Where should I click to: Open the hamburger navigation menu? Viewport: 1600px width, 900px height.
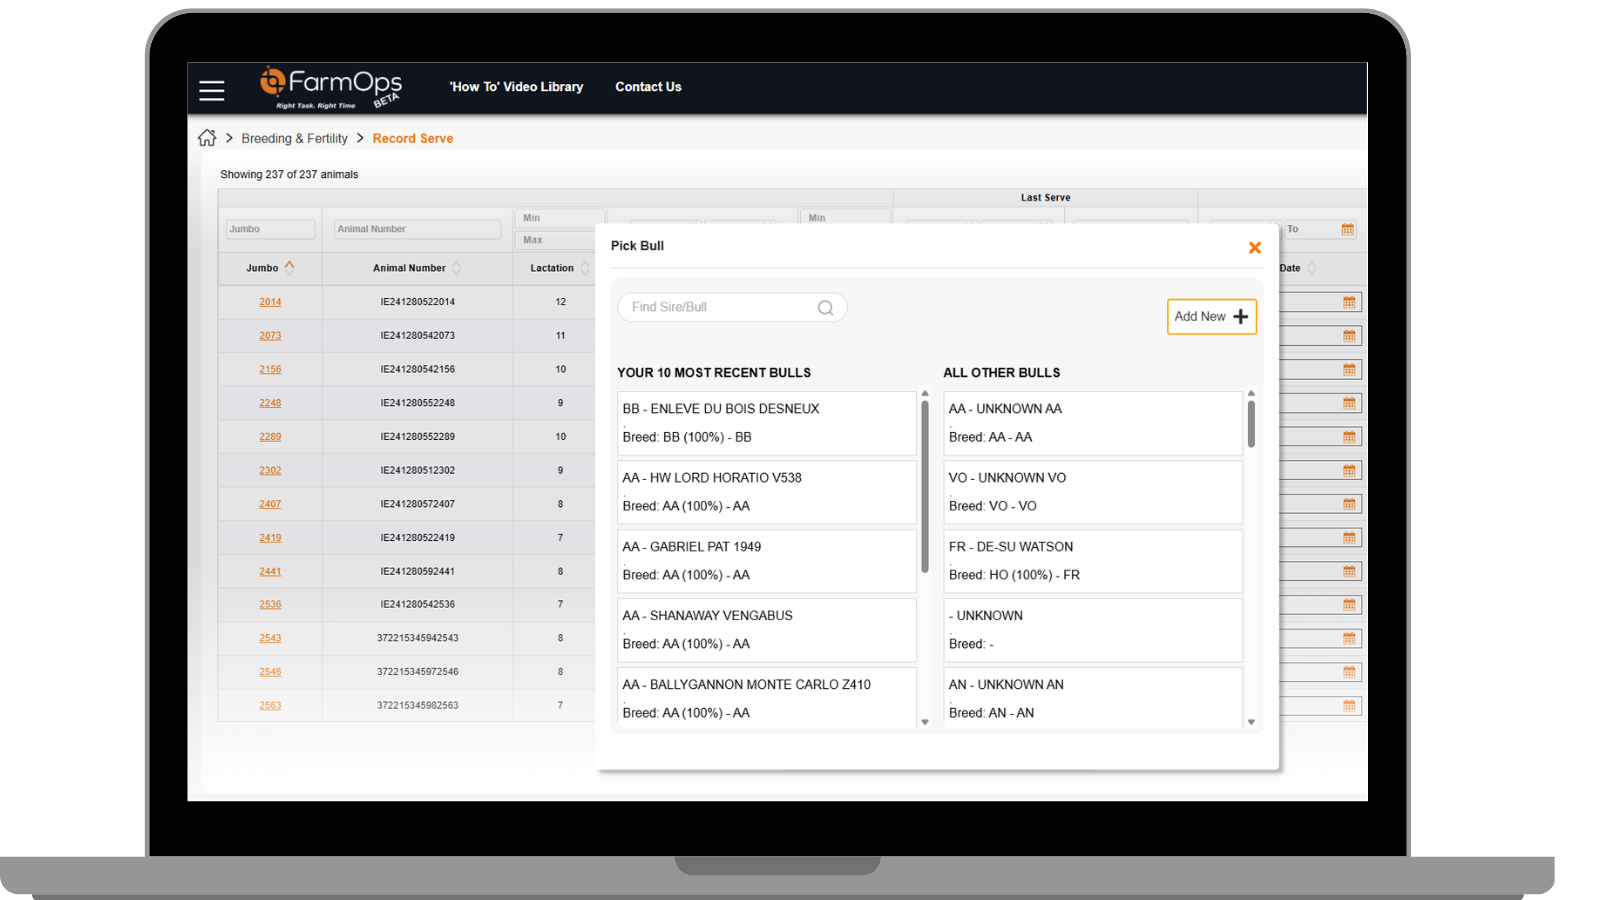click(x=212, y=91)
